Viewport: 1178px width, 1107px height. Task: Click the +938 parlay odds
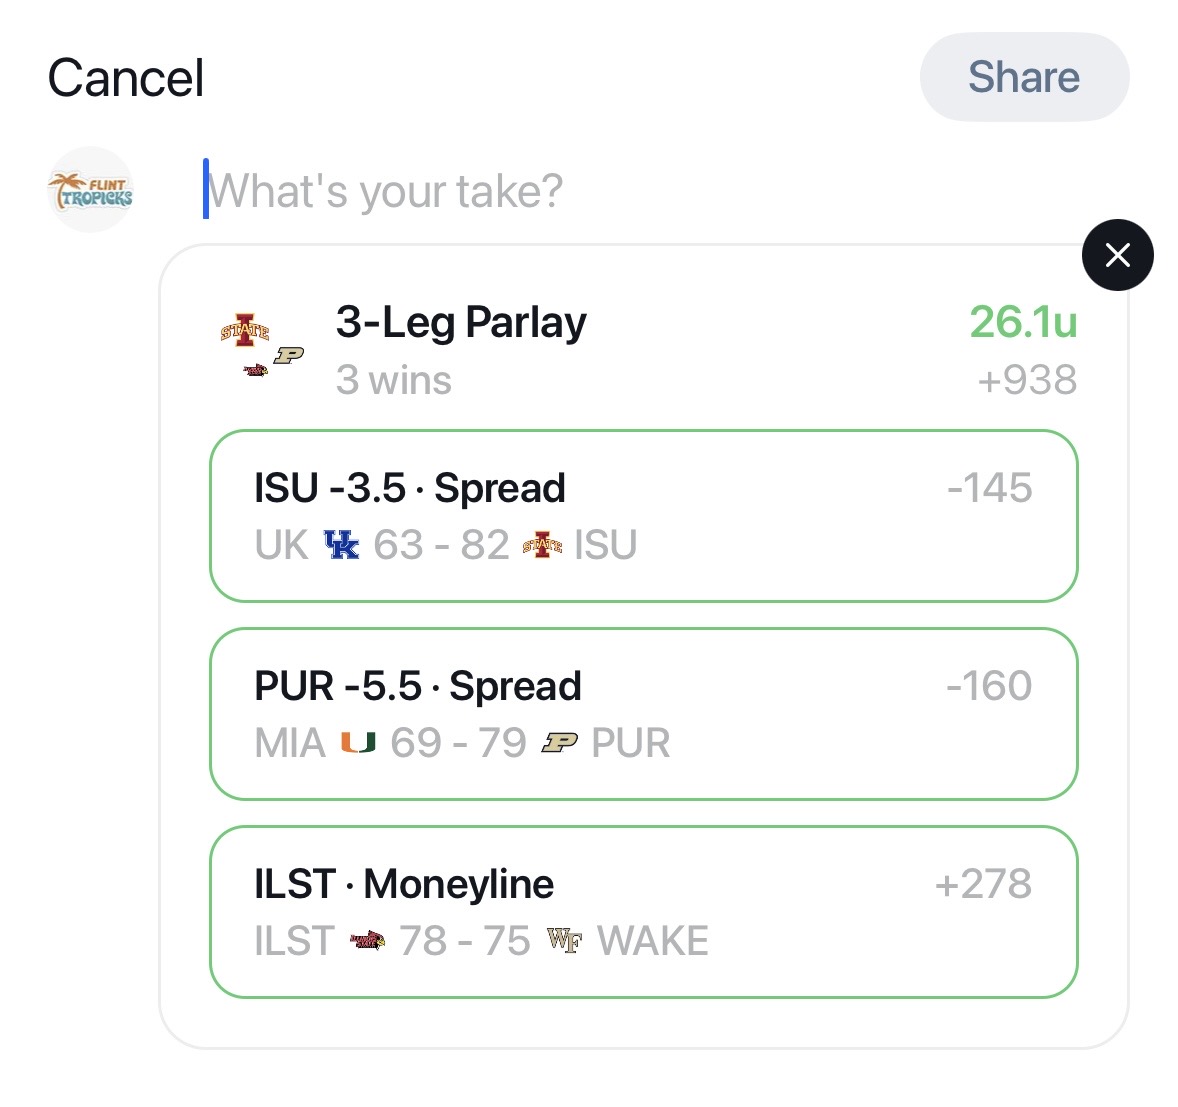1027,380
